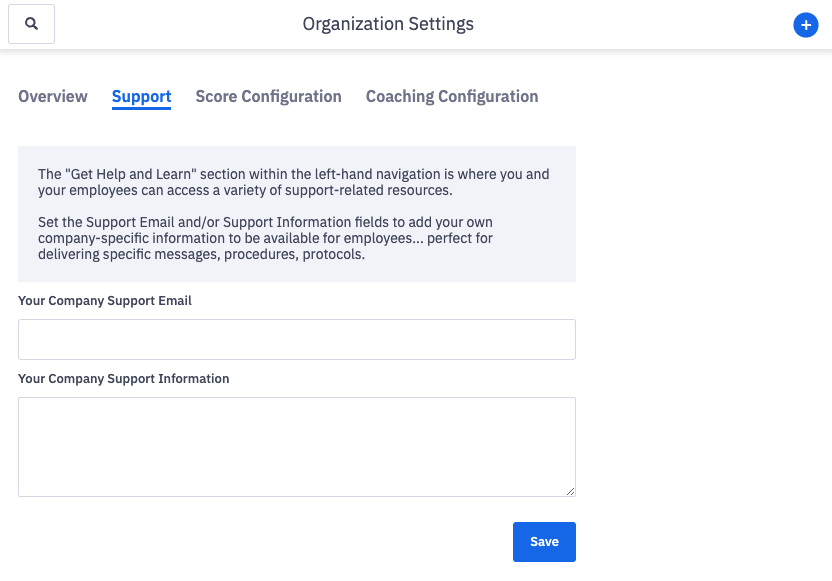Screen dimensions: 832x581
Task: Click the Save button
Action: coord(544,541)
